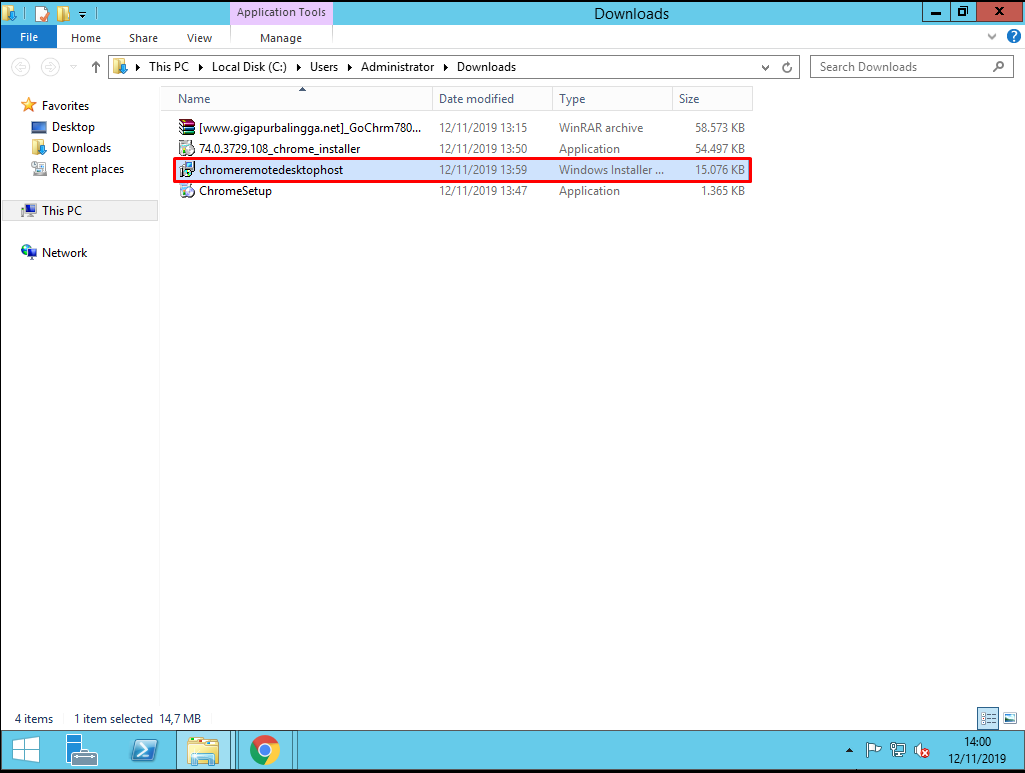The width and height of the screenshot is (1025, 773).
Task: Click the Explorer title bar folder icon
Action: [10, 12]
